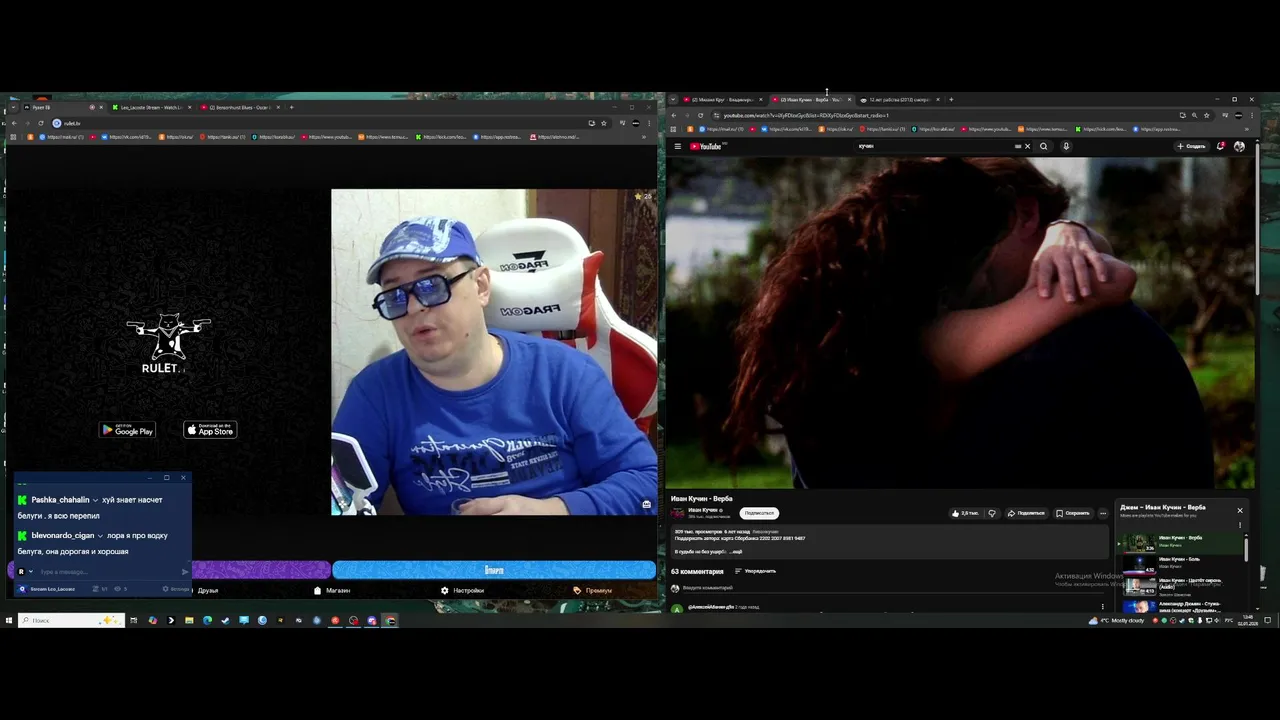This screenshot has height=720, width=1280.
Task: Open the Google Play download badge
Action: click(127, 430)
